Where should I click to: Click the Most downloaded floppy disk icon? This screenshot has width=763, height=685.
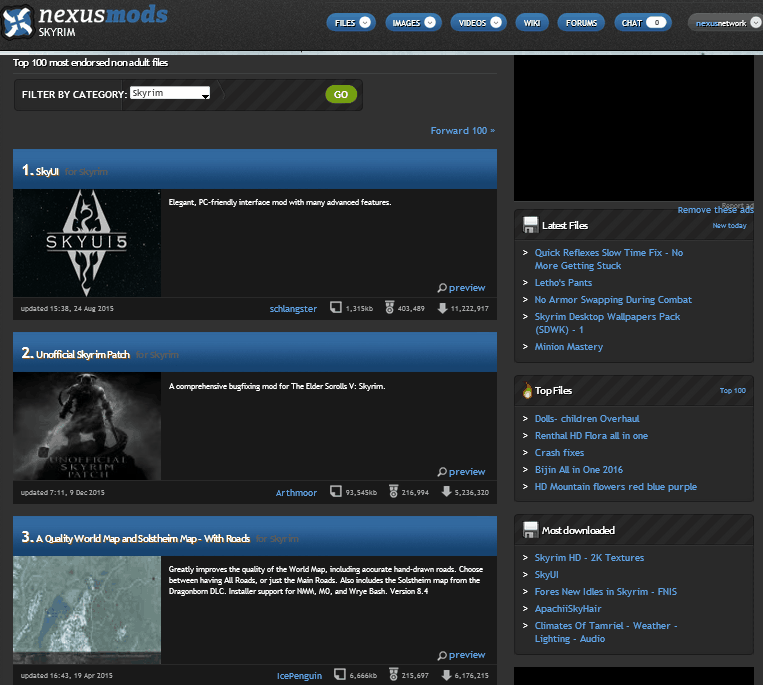530,530
